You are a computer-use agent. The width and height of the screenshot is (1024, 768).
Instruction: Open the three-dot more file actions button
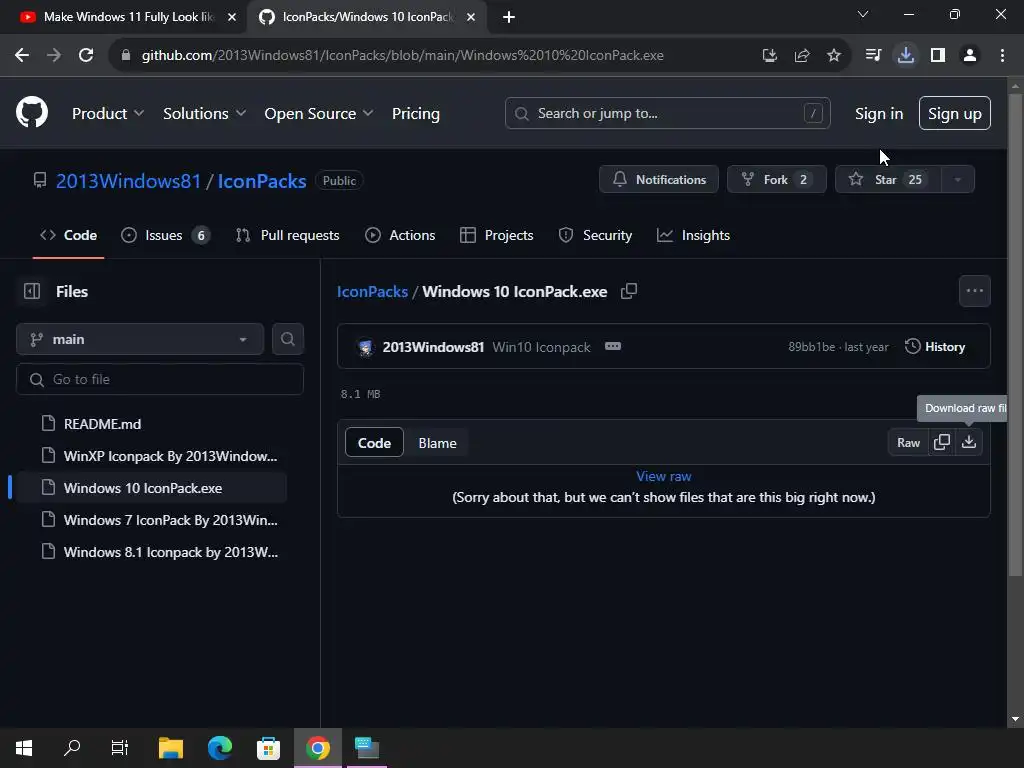pos(974,291)
